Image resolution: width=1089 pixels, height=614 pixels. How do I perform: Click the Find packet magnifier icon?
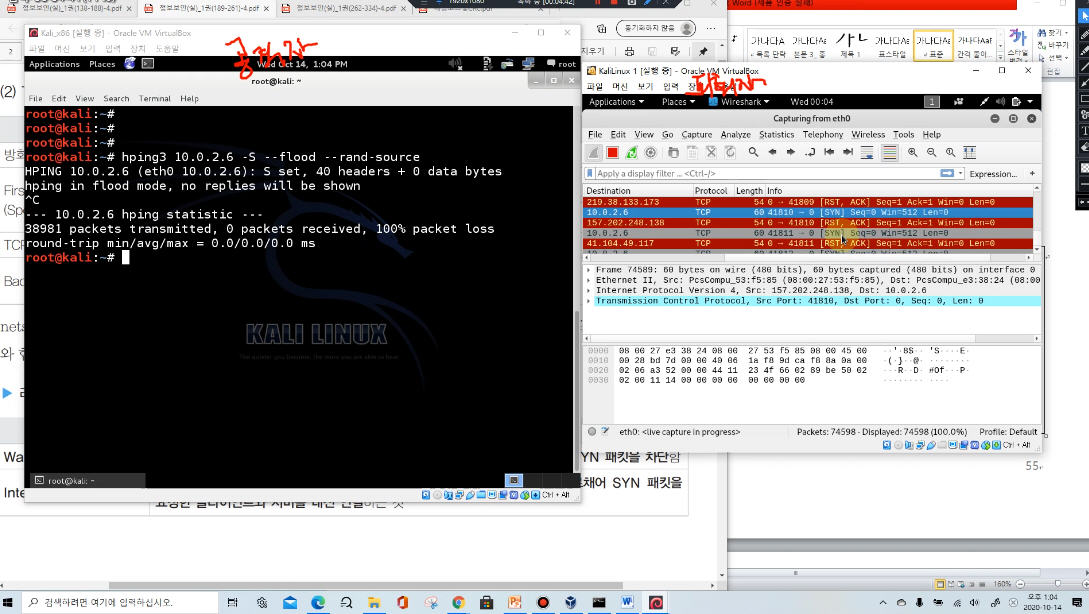coord(753,153)
